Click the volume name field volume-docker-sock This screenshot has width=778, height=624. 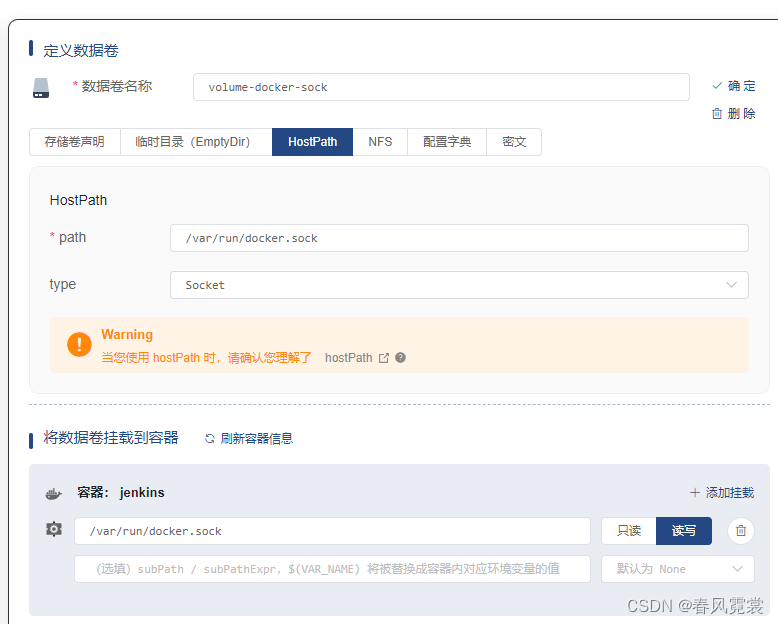(x=441, y=87)
